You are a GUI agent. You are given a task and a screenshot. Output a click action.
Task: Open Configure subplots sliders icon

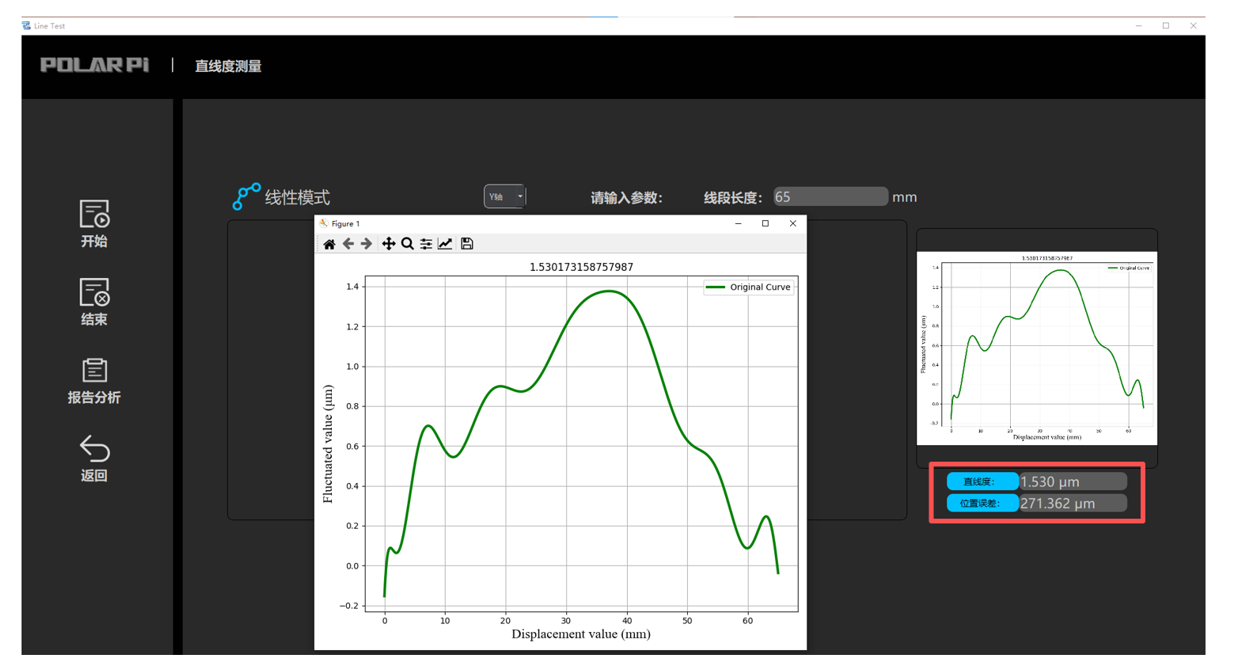(426, 244)
